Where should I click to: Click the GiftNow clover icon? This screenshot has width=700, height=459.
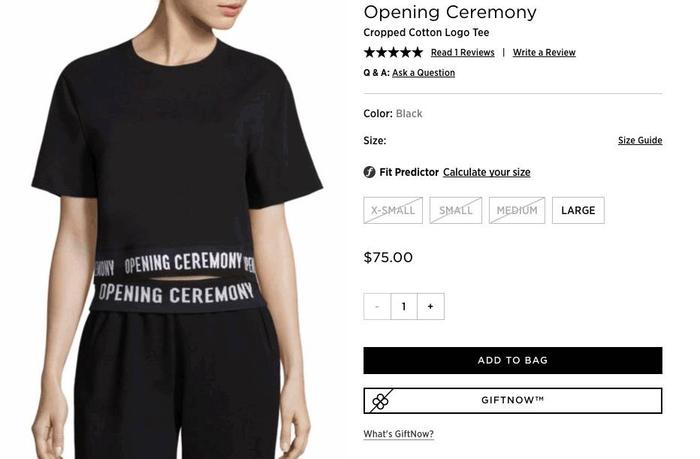click(380, 401)
